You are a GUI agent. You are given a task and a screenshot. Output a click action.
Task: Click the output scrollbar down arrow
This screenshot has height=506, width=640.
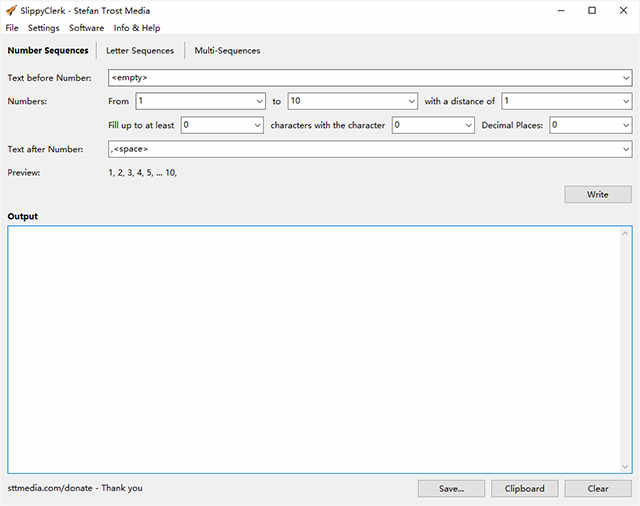(x=624, y=467)
